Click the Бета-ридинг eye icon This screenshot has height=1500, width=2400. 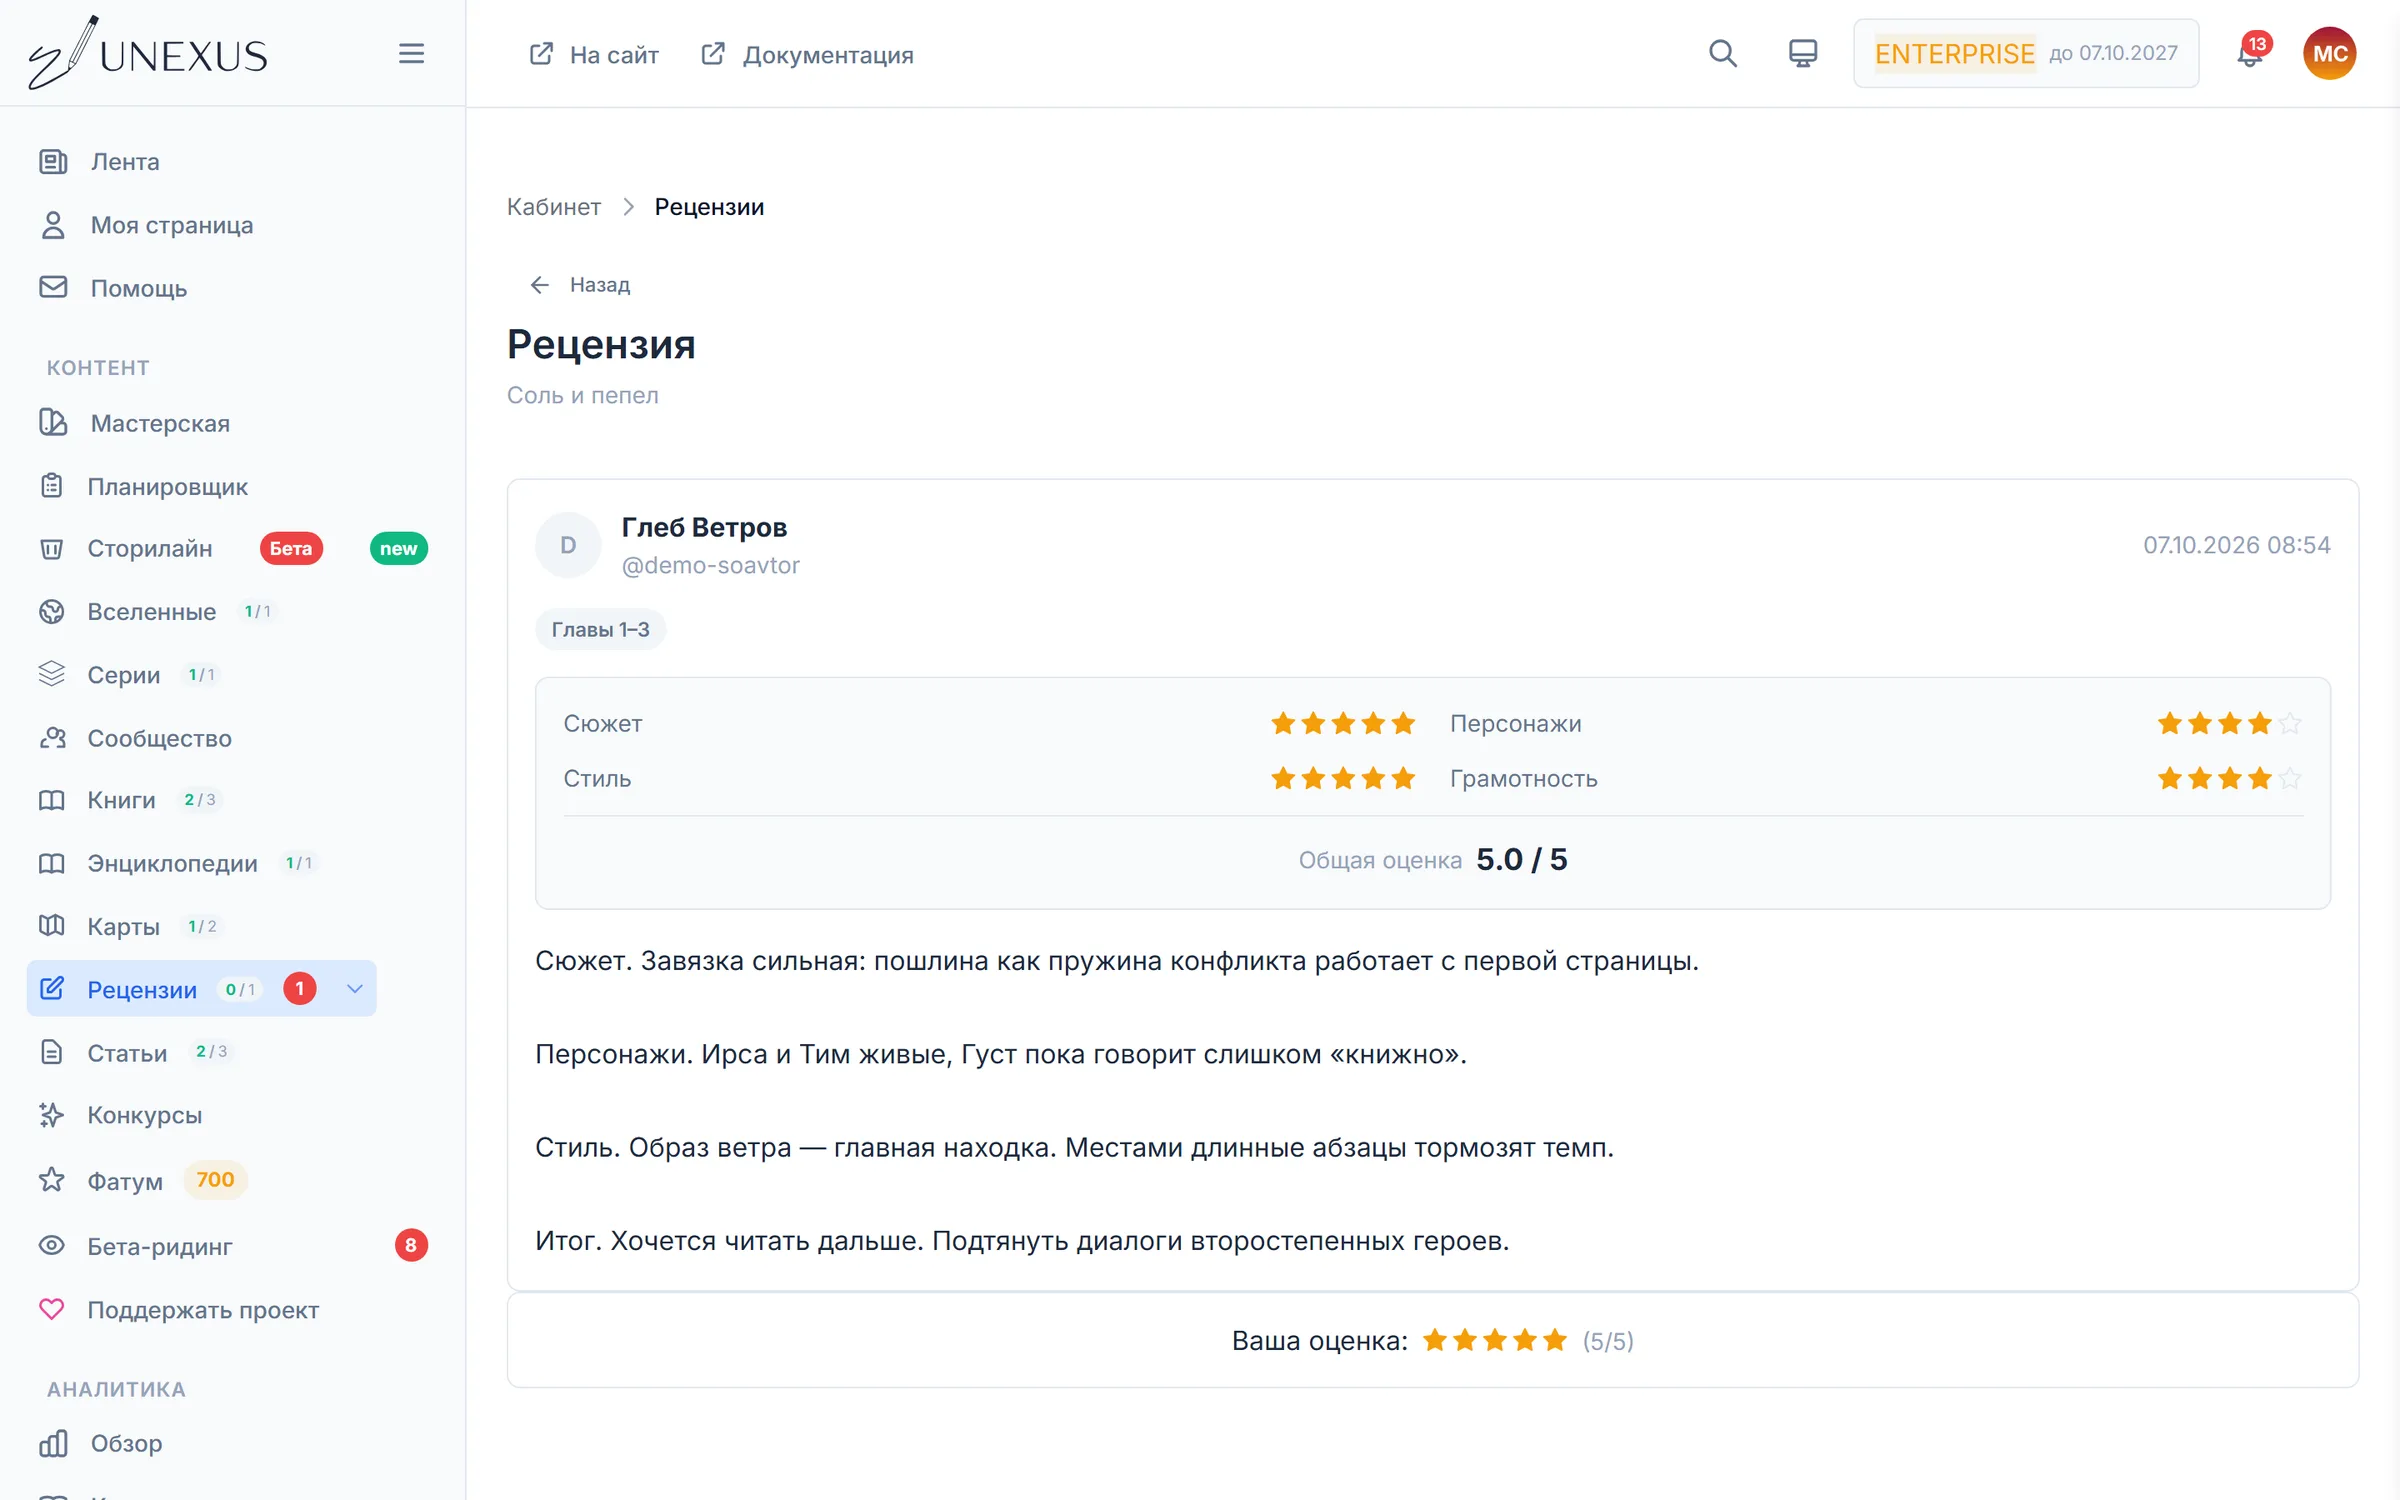52,1246
